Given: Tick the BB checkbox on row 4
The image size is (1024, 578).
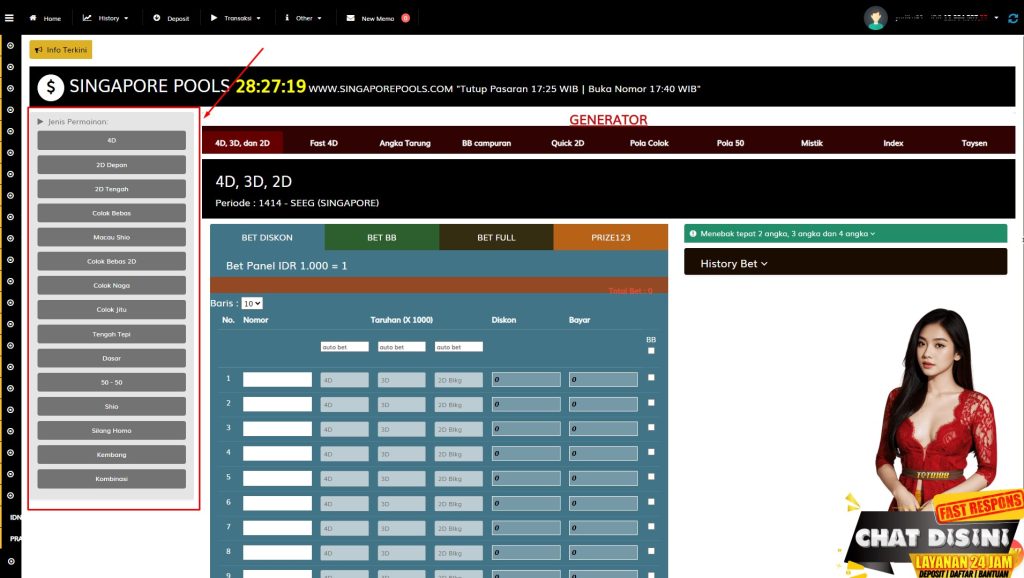Looking at the screenshot, I should [651, 452].
